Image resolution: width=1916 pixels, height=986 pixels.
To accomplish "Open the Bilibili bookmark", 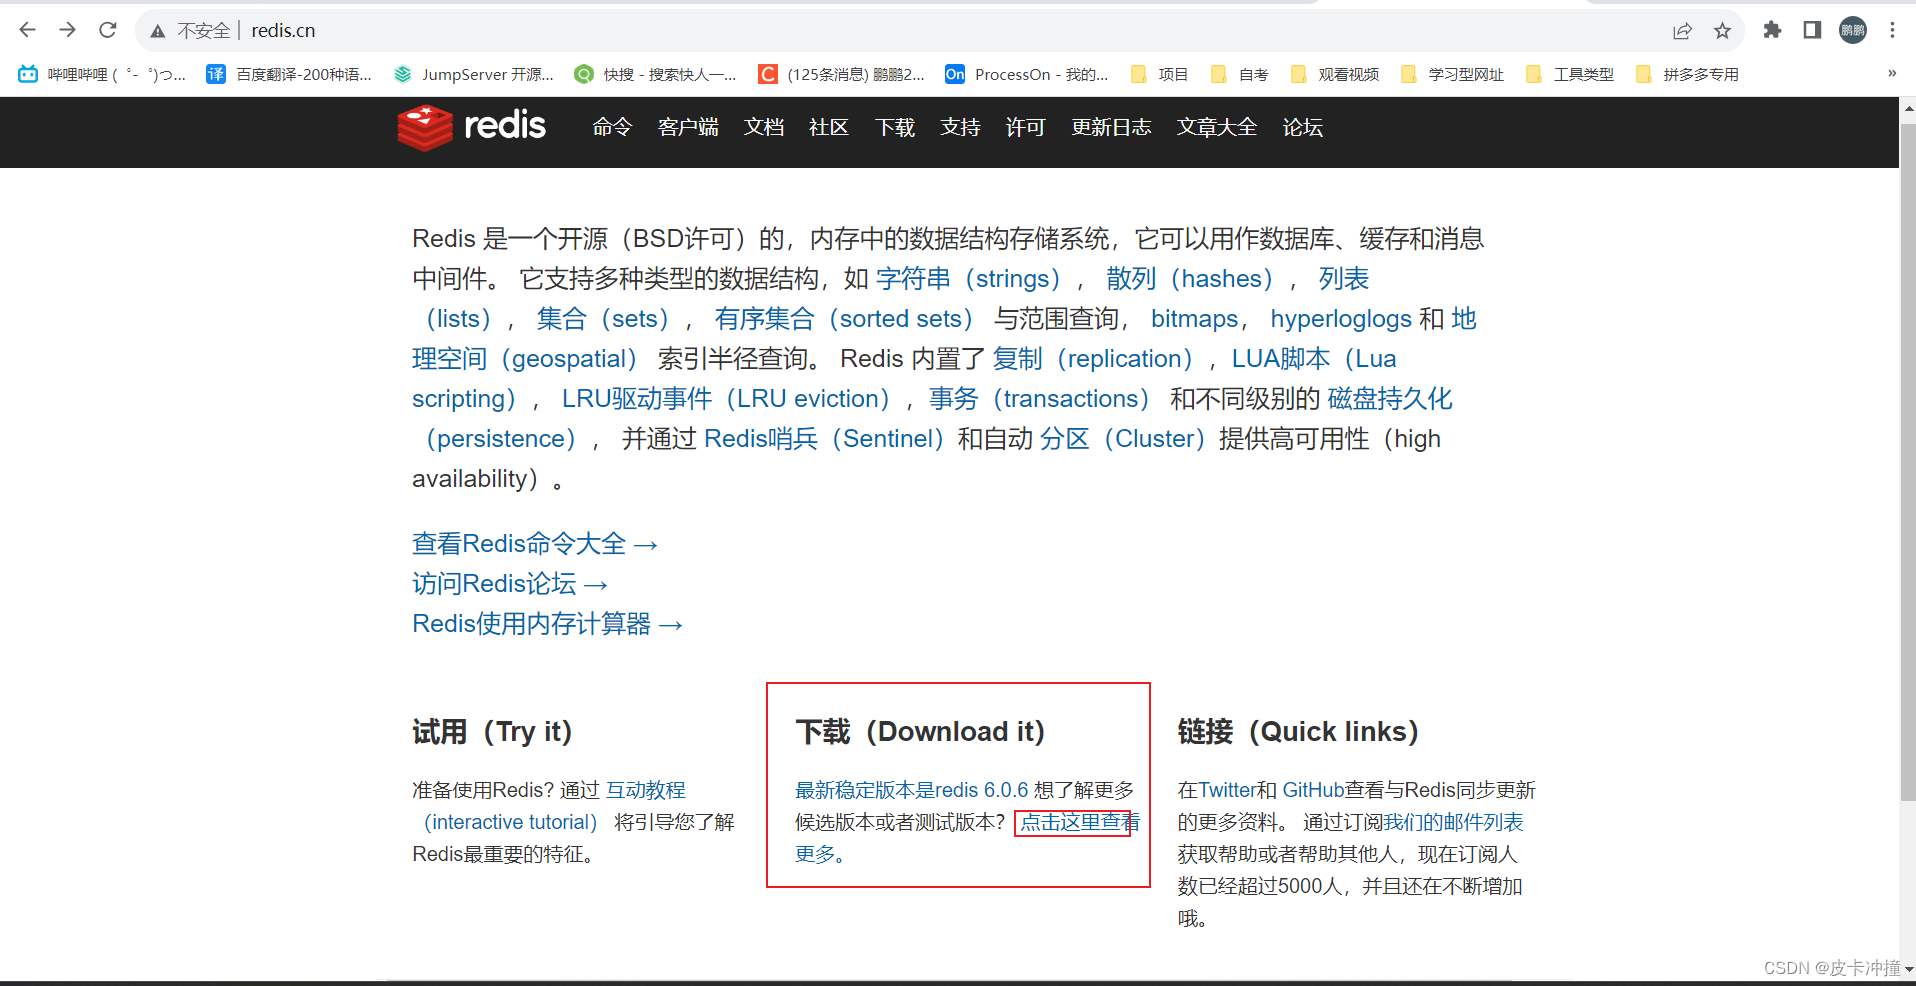I will point(102,74).
